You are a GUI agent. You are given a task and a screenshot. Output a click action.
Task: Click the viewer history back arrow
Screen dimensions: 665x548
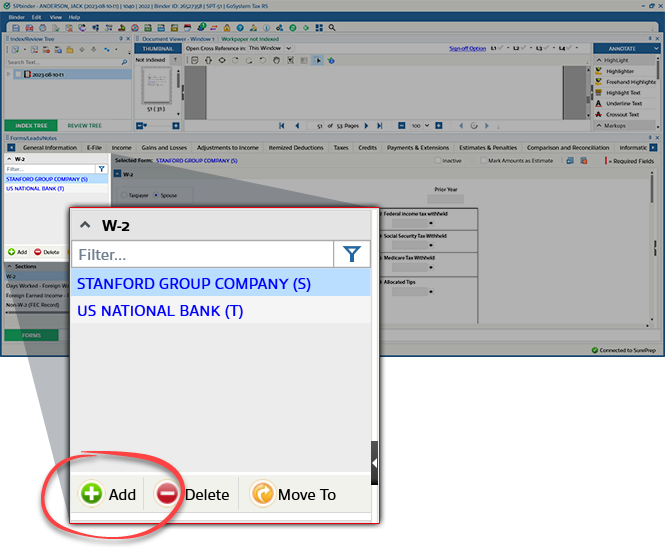pyautogui.click(x=461, y=126)
